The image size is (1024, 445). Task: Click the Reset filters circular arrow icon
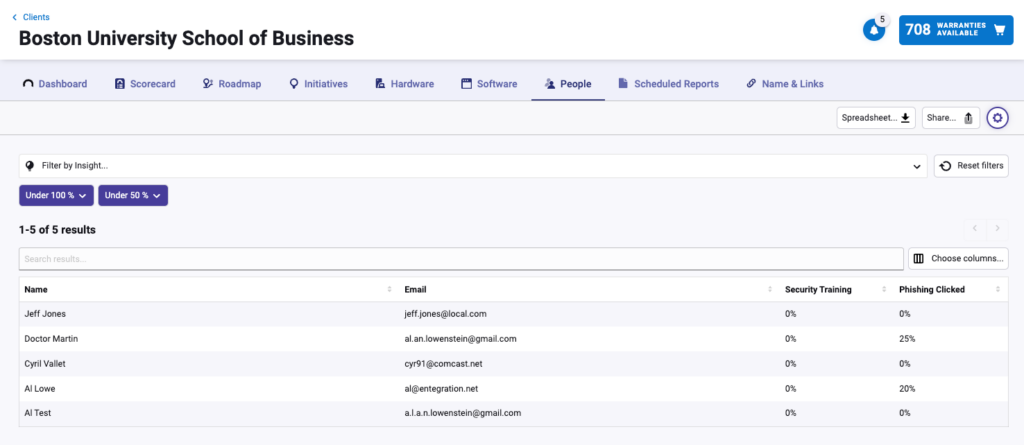[945, 166]
